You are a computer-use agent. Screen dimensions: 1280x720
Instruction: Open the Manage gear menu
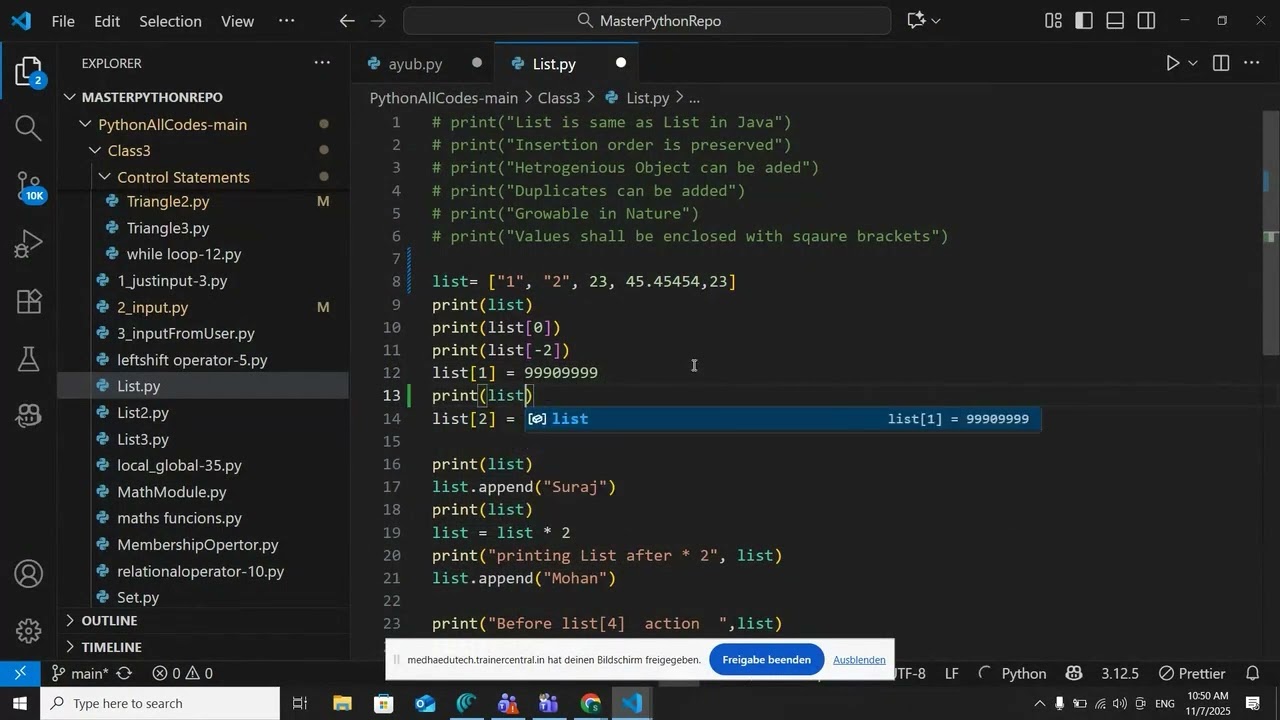pyautogui.click(x=28, y=631)
